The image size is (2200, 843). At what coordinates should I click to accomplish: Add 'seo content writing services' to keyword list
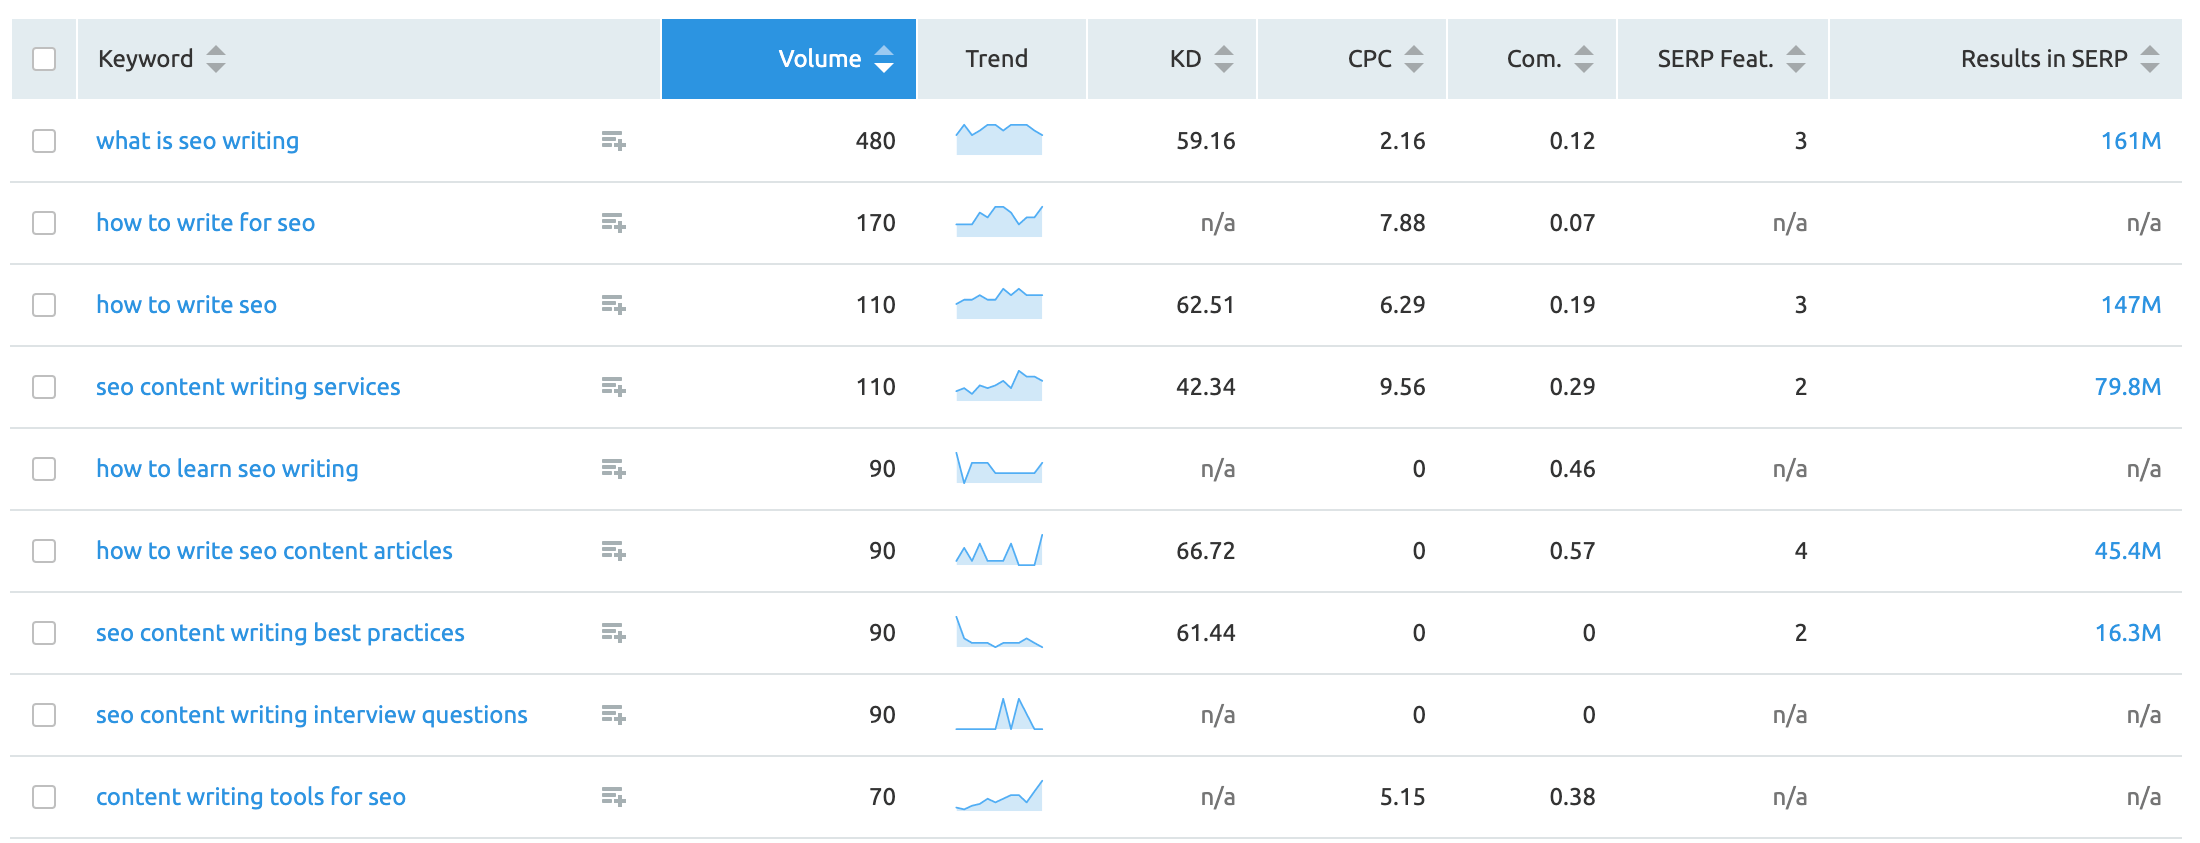pyautogui.click(x=613, y=387)
